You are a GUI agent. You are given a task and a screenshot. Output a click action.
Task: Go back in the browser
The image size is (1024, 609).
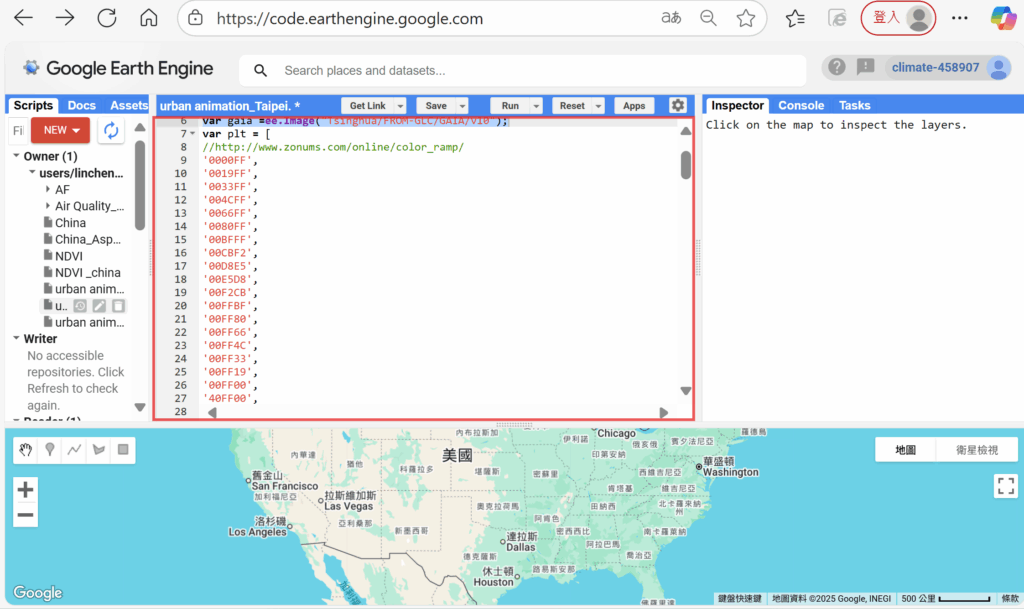click(x=24, y=18)
